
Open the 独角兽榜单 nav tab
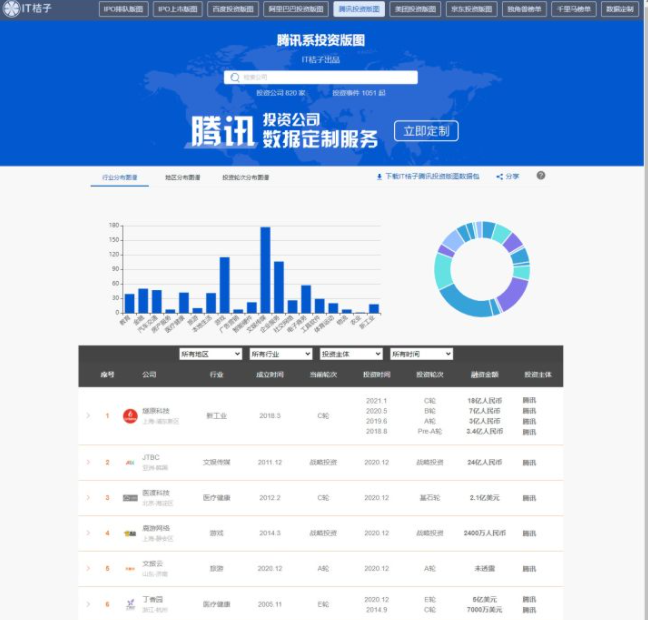click(524, 9)
